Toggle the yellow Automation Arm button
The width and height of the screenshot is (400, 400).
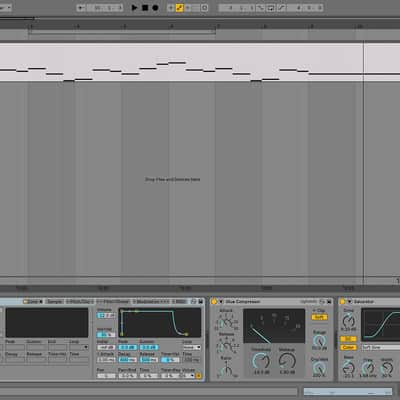point(180,8)
